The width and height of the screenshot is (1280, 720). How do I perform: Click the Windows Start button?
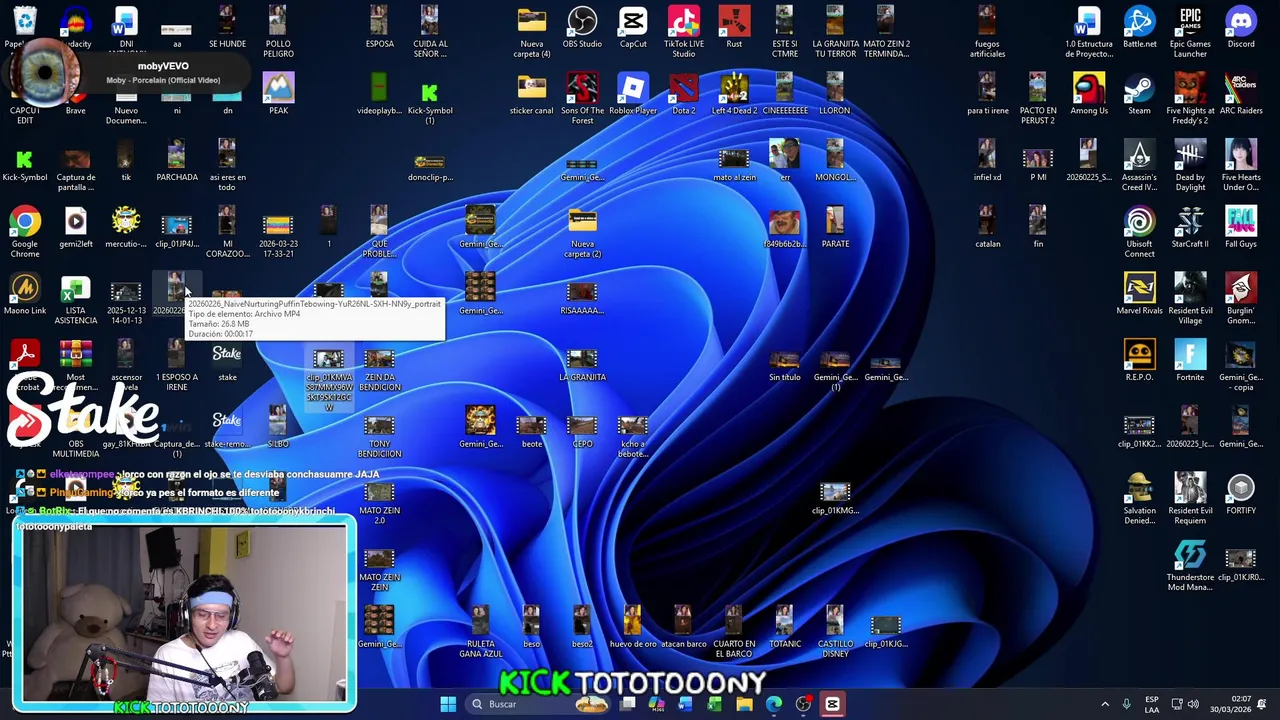(x=448, y=704)
